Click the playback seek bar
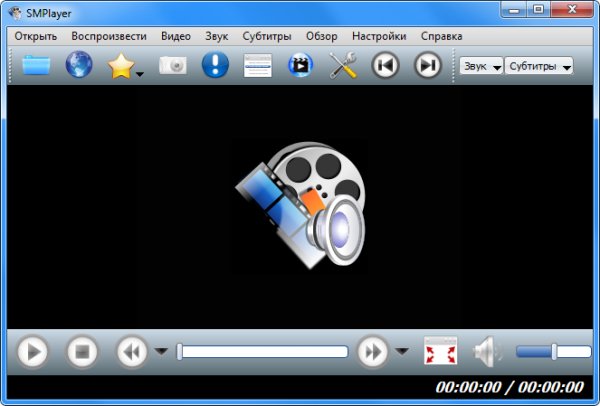The width and height of the screenshot is (600, 406). 262,352
